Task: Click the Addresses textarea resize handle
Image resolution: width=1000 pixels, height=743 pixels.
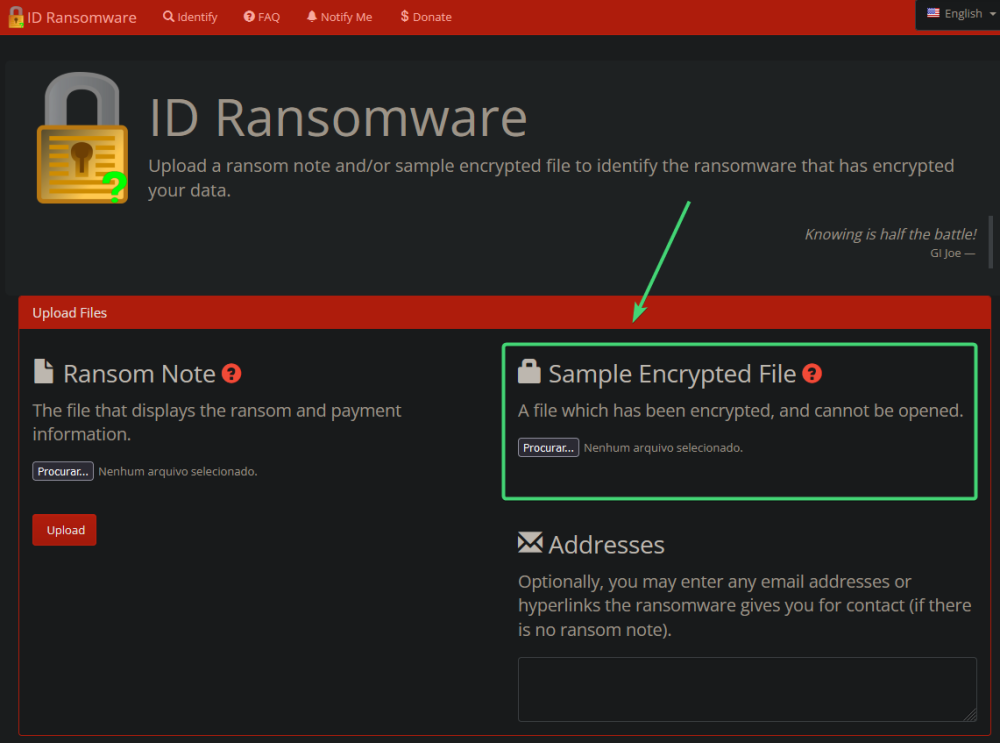Action: (970, 715)
